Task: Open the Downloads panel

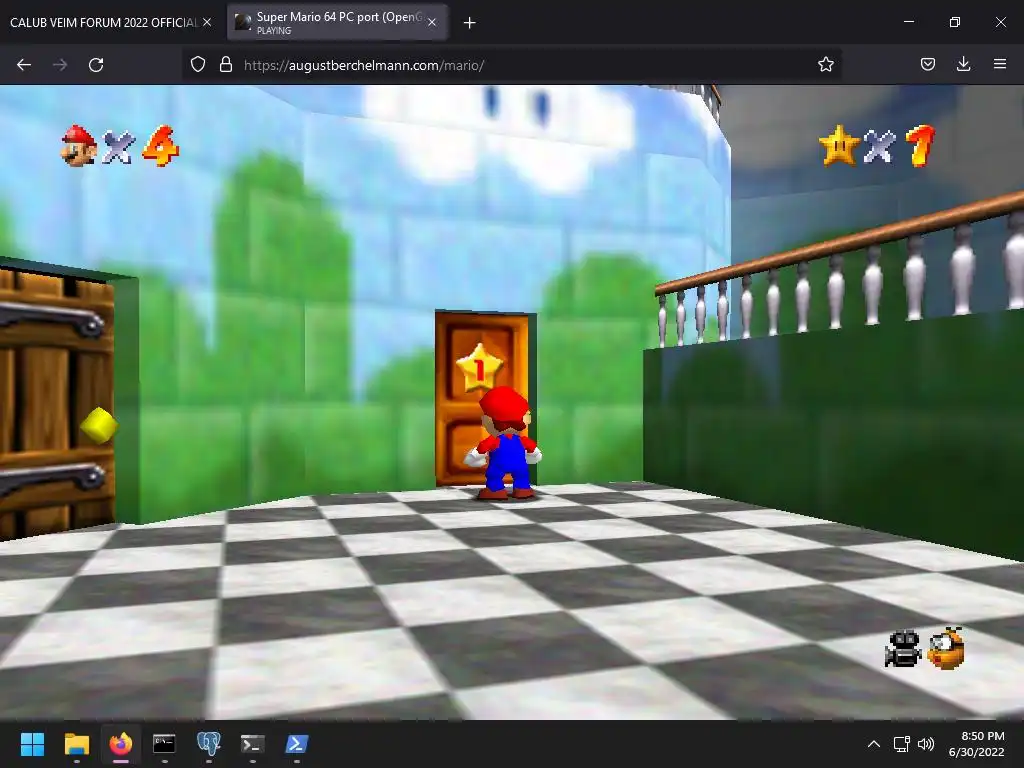Action: click(x=963, y=64)
